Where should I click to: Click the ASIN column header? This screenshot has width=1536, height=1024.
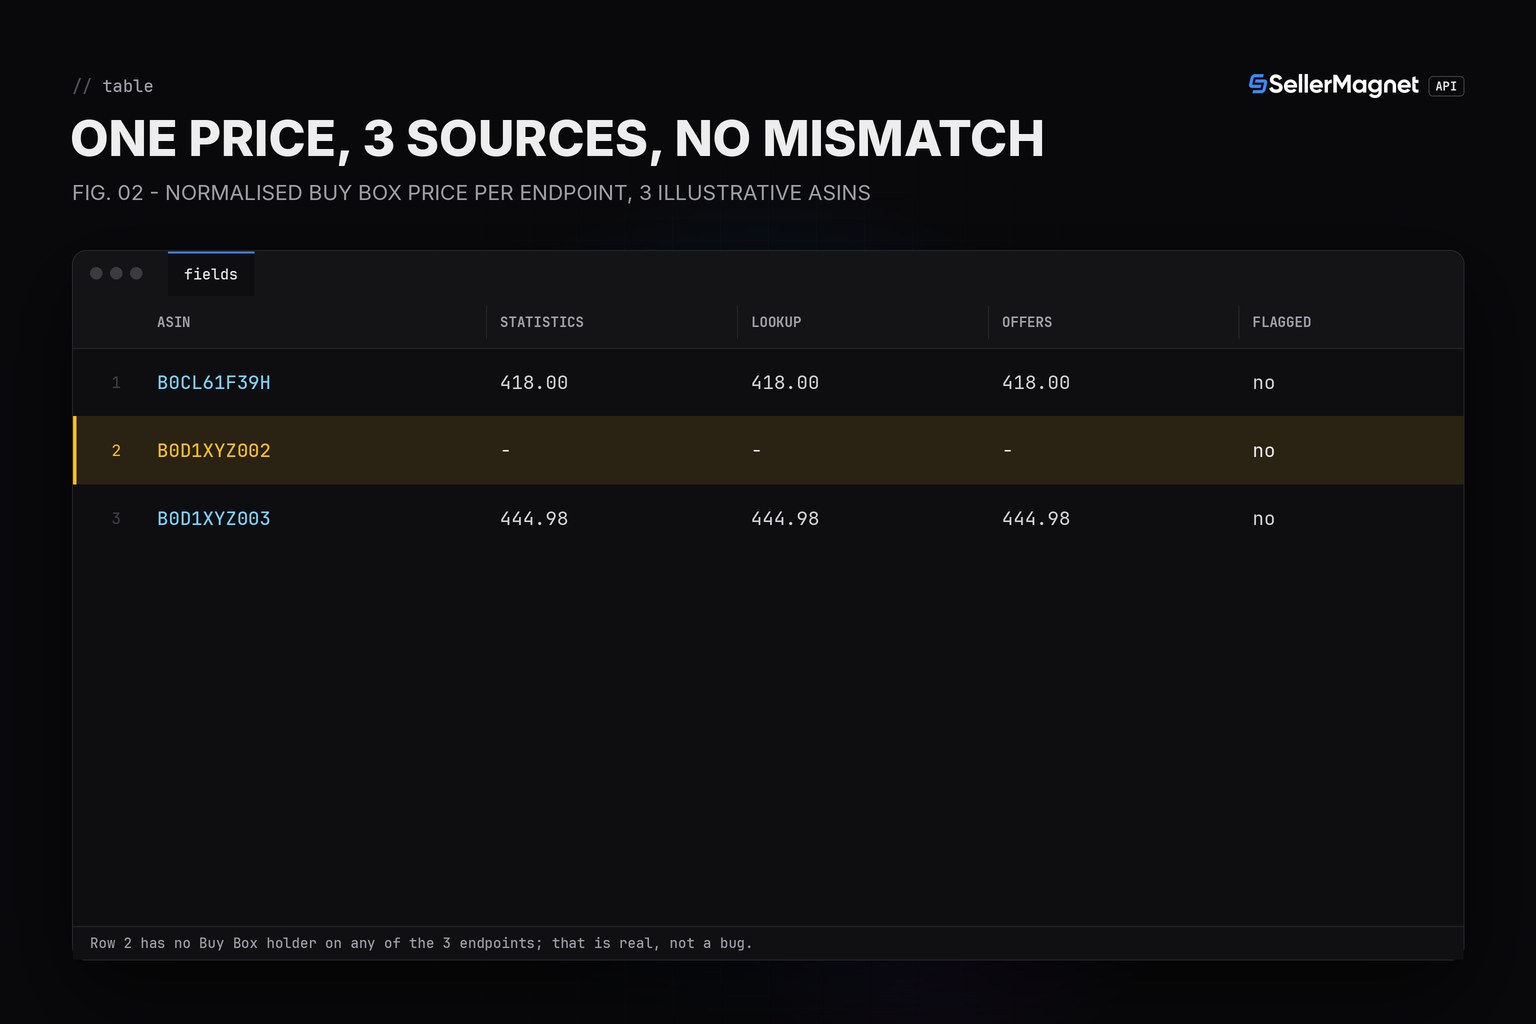click(x=173, y=322)
